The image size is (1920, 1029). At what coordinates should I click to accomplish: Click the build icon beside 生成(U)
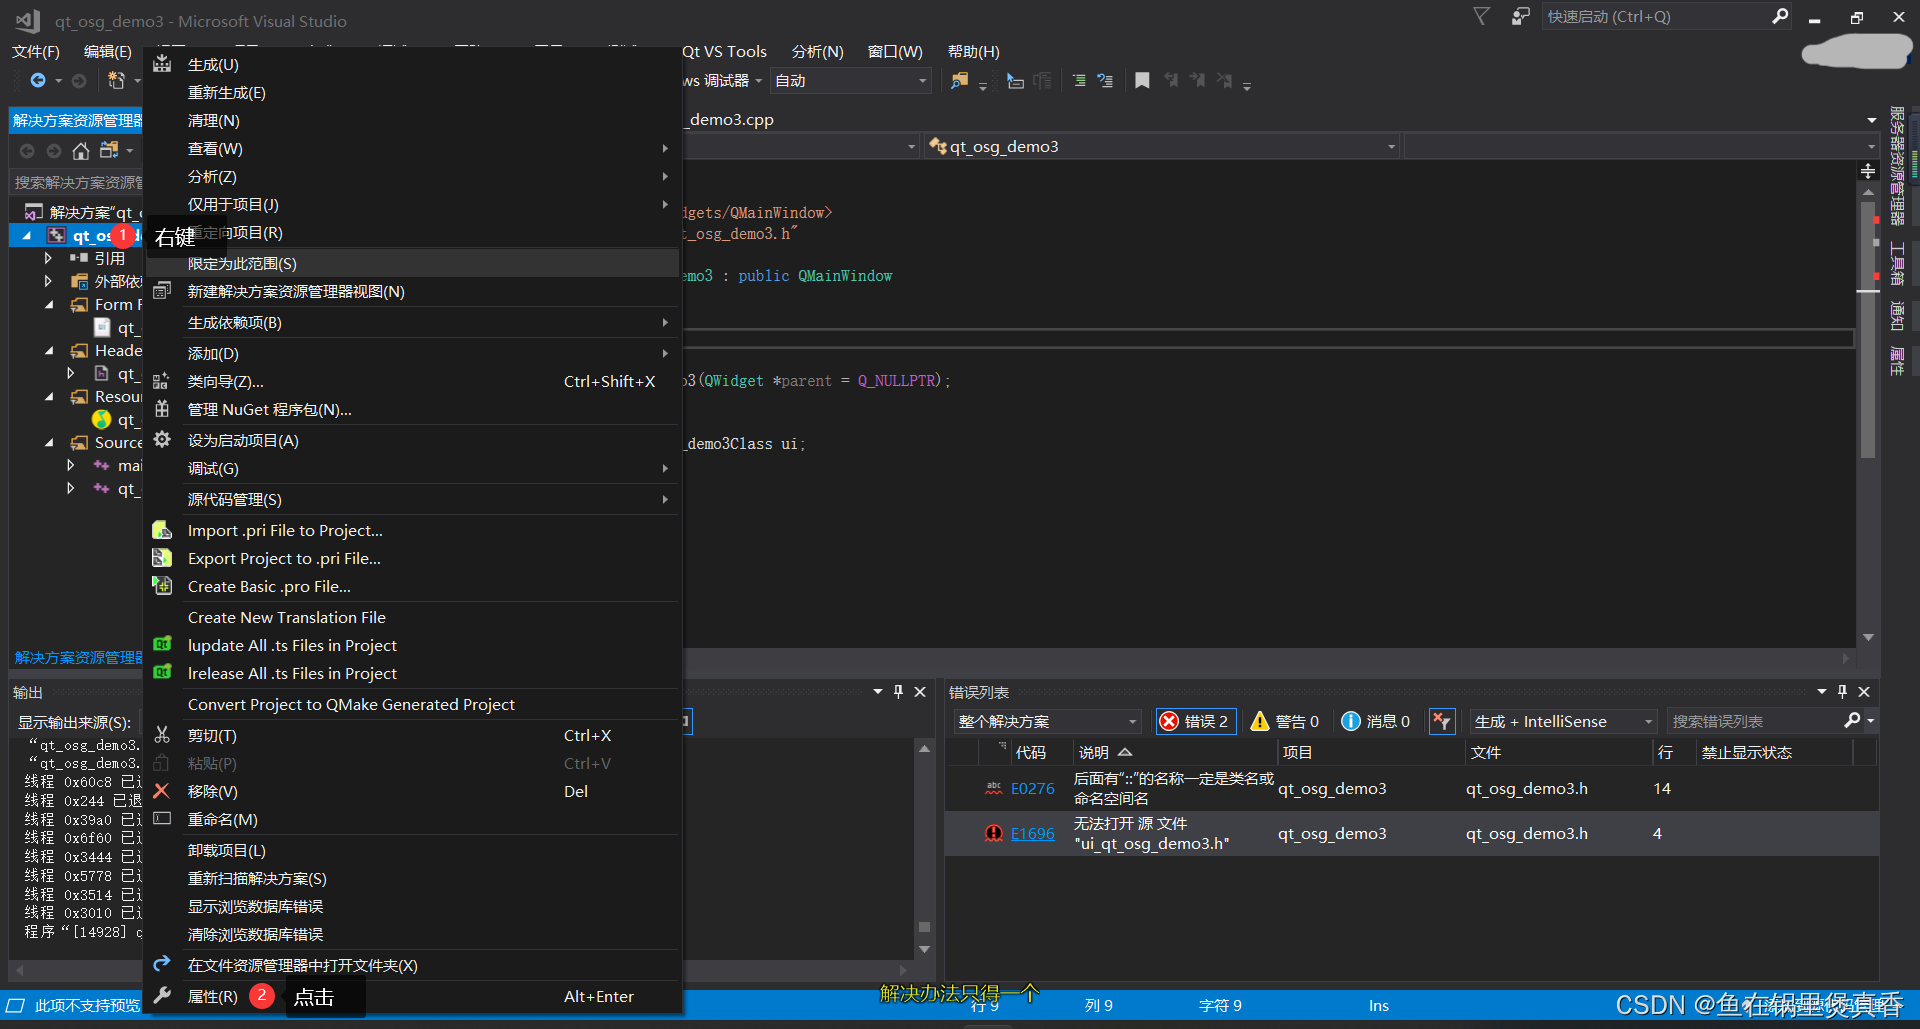click(x=162, y=64)
